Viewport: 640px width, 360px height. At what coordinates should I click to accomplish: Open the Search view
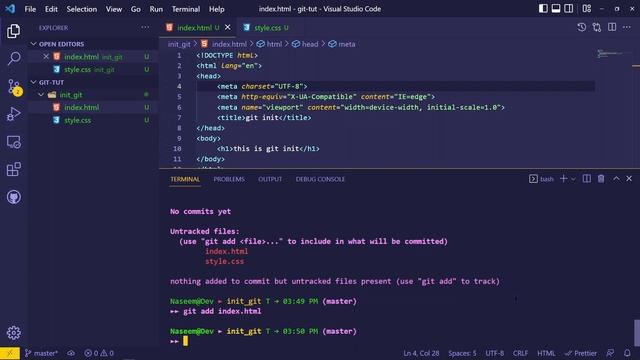(x=13, y=58)
